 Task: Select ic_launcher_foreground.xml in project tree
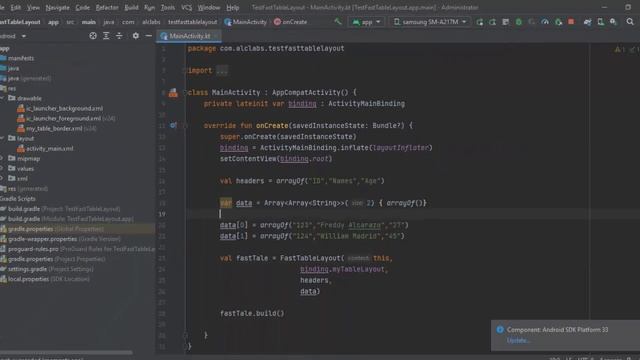point(66,118)
